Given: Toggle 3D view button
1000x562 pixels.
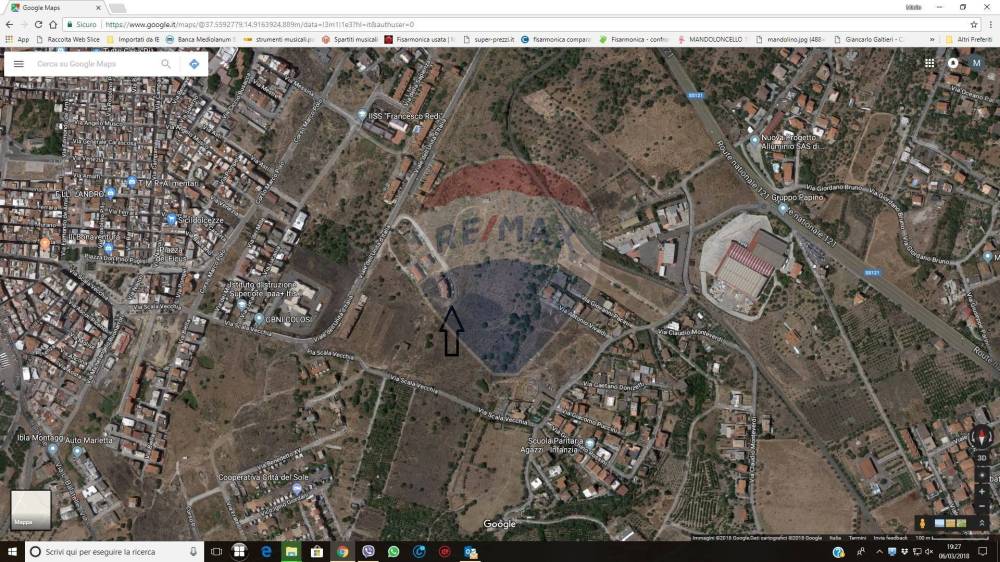Looking at the screenshot, I should (x=982, y=458).
